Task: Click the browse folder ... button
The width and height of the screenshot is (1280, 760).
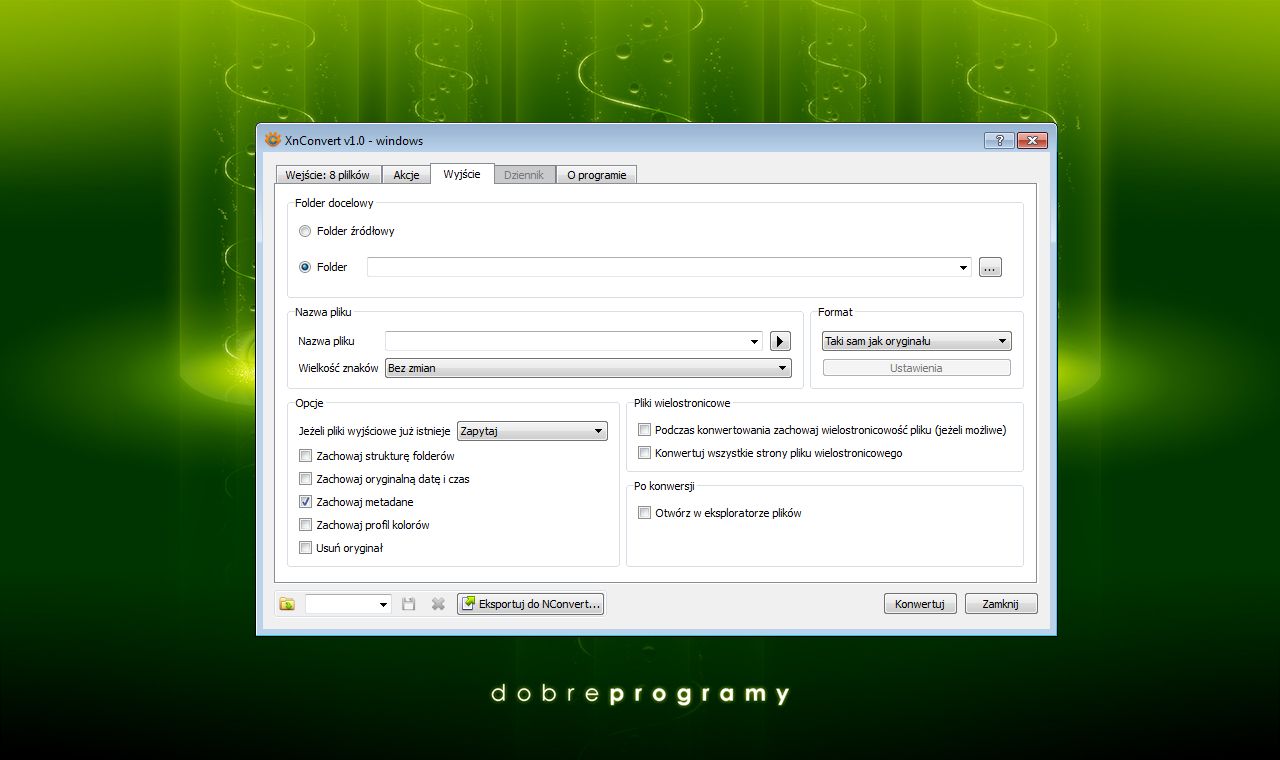Action: coord(990,267)
